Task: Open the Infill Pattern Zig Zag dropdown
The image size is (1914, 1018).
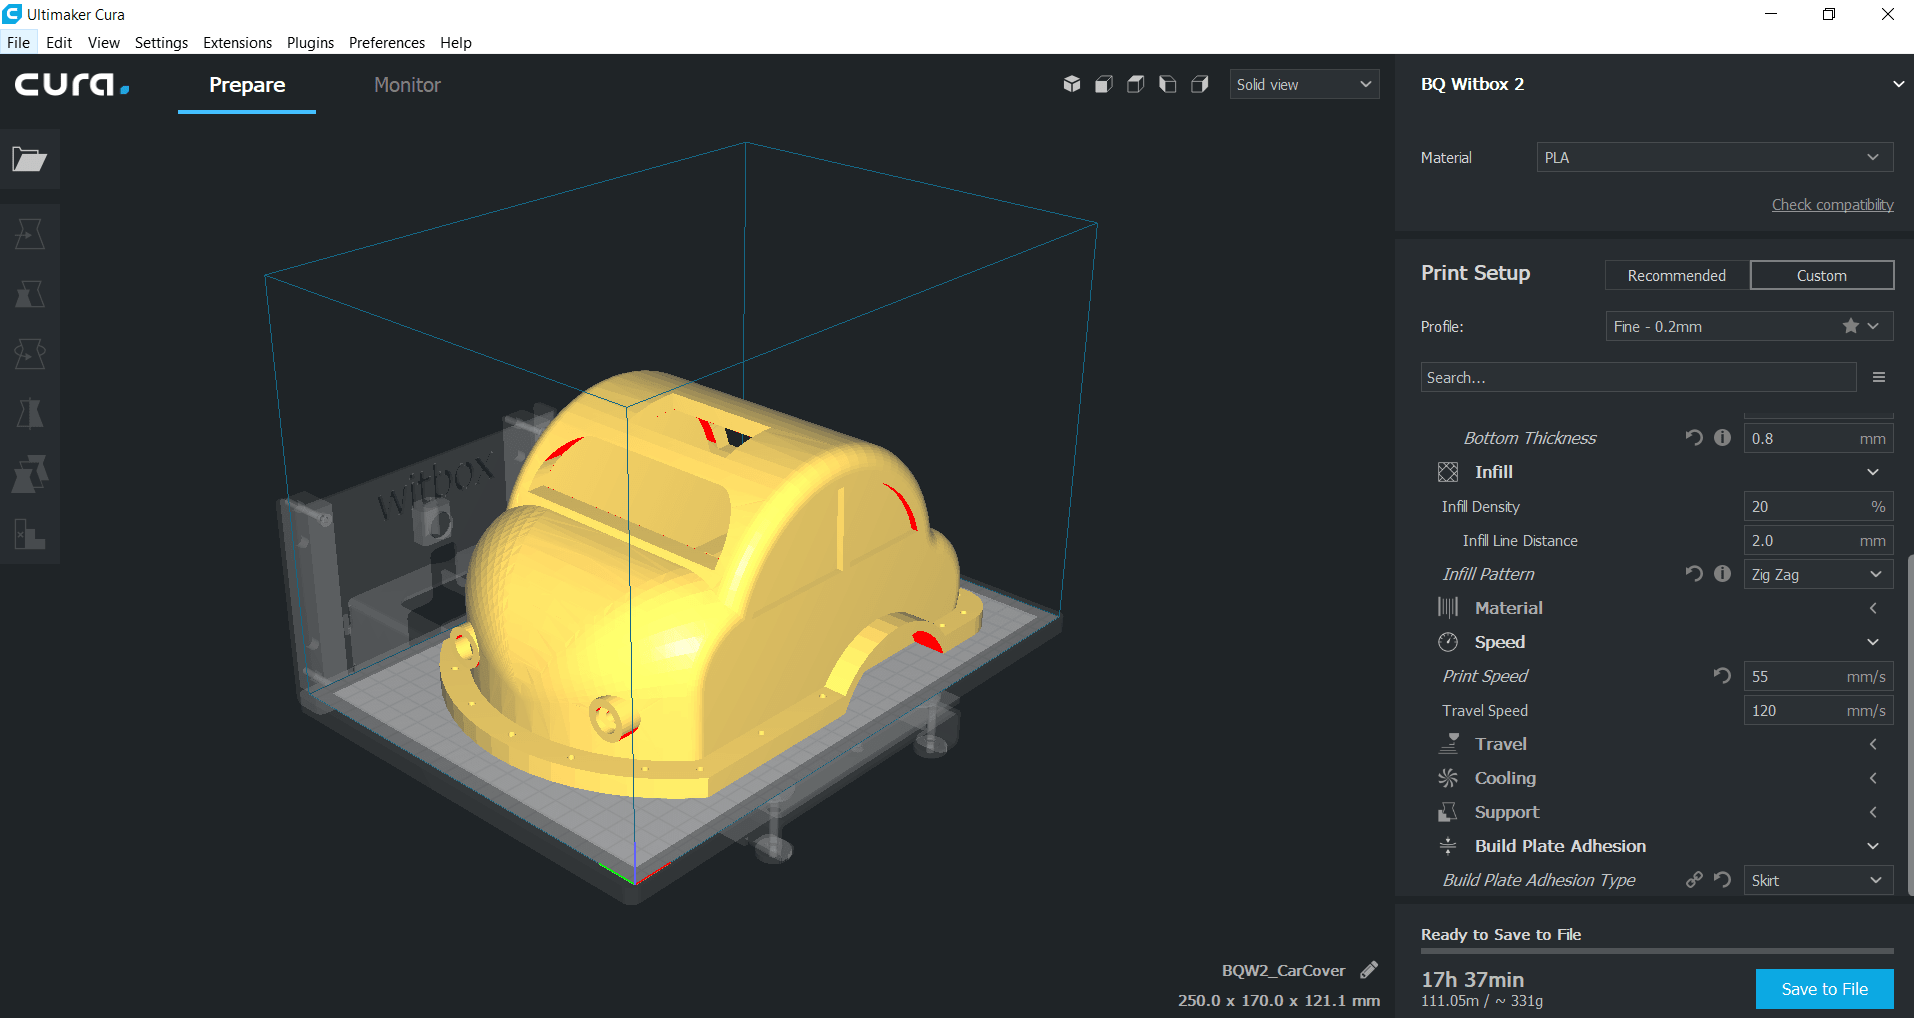Action: 1818,574
